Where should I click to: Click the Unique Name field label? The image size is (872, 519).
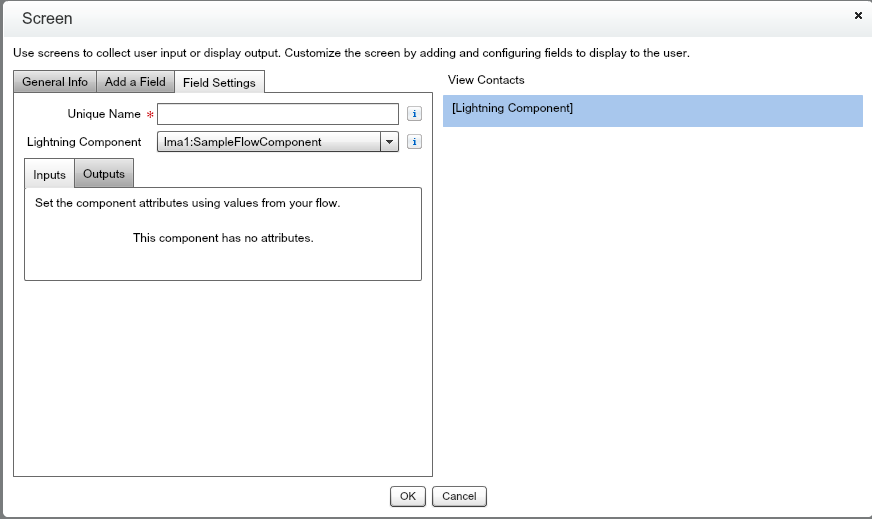pyautogui.click(x=104, y=114)
